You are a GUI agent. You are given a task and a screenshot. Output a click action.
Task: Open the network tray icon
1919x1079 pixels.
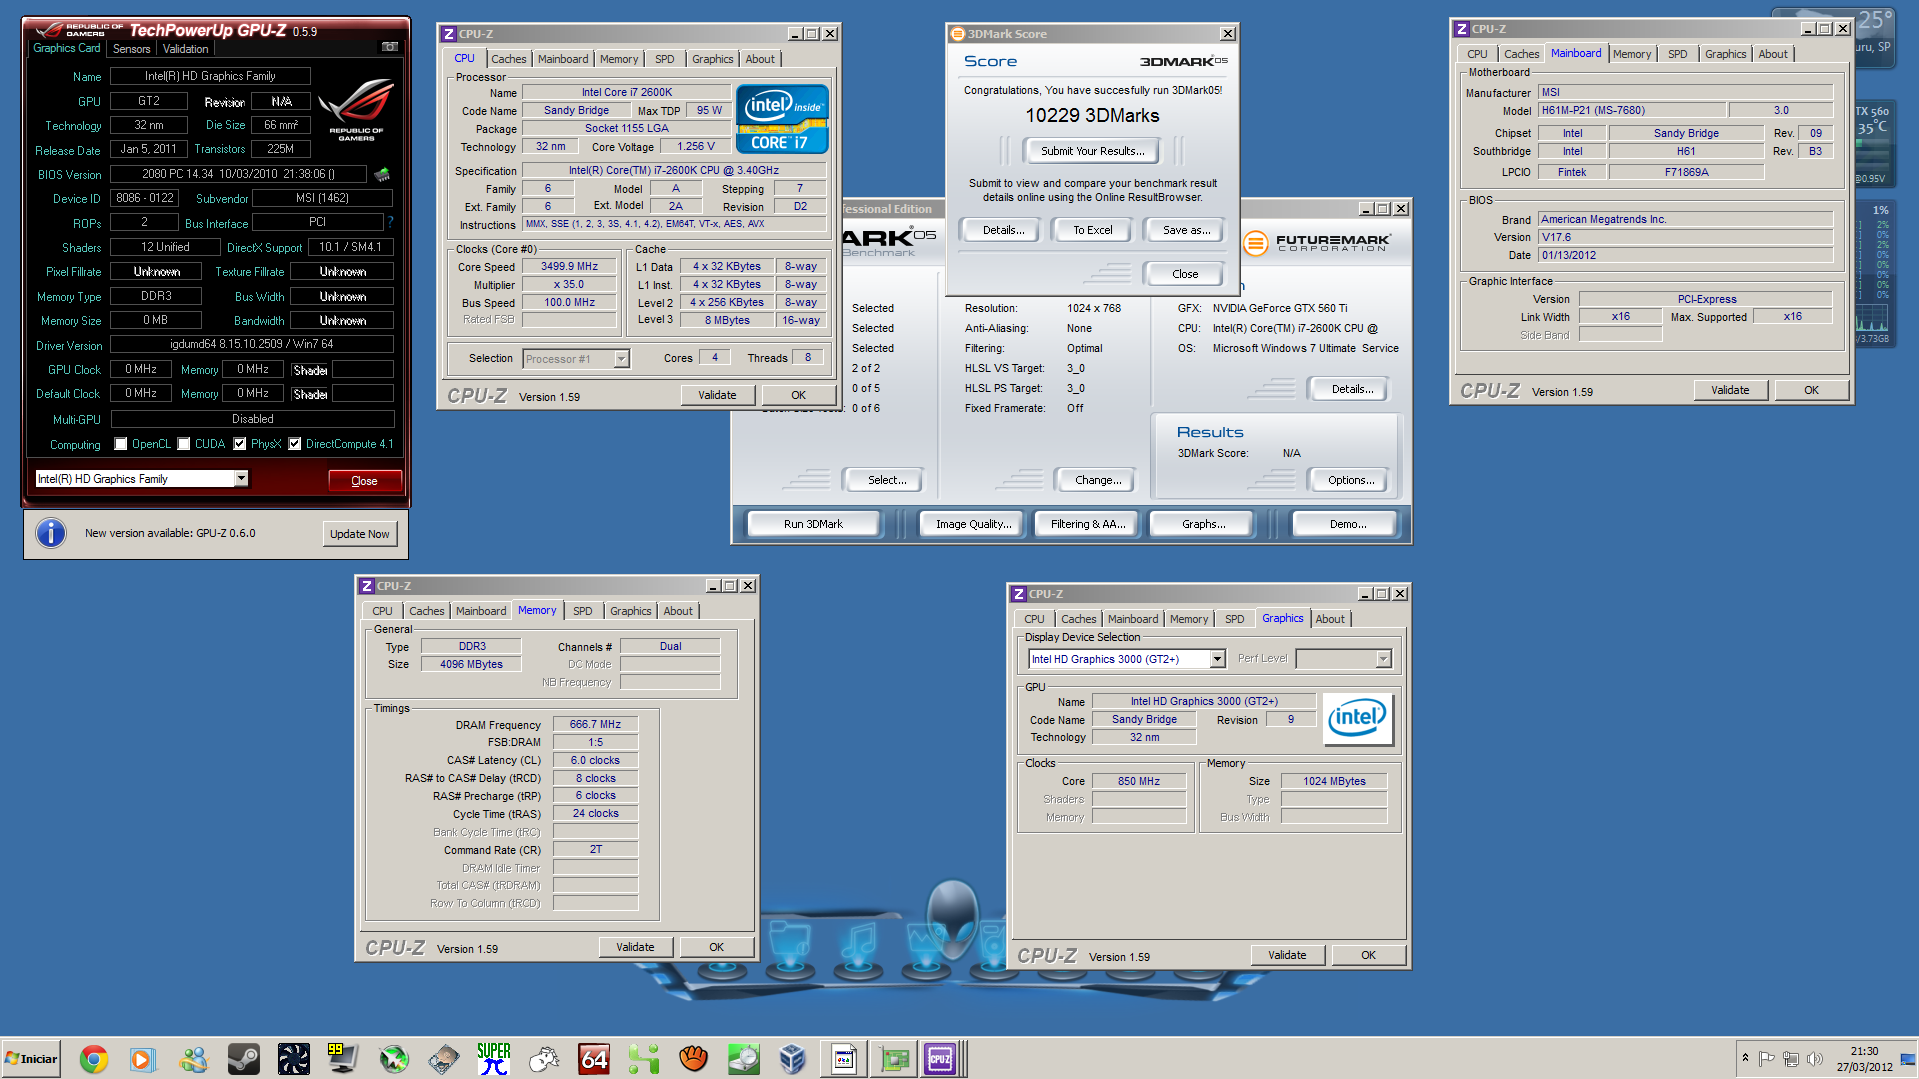(1790, 1058)
